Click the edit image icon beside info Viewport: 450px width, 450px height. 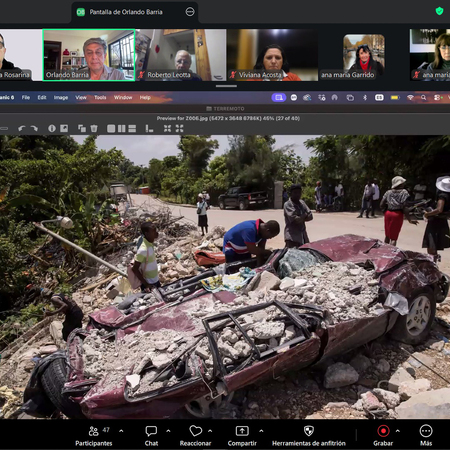point(64,128)
